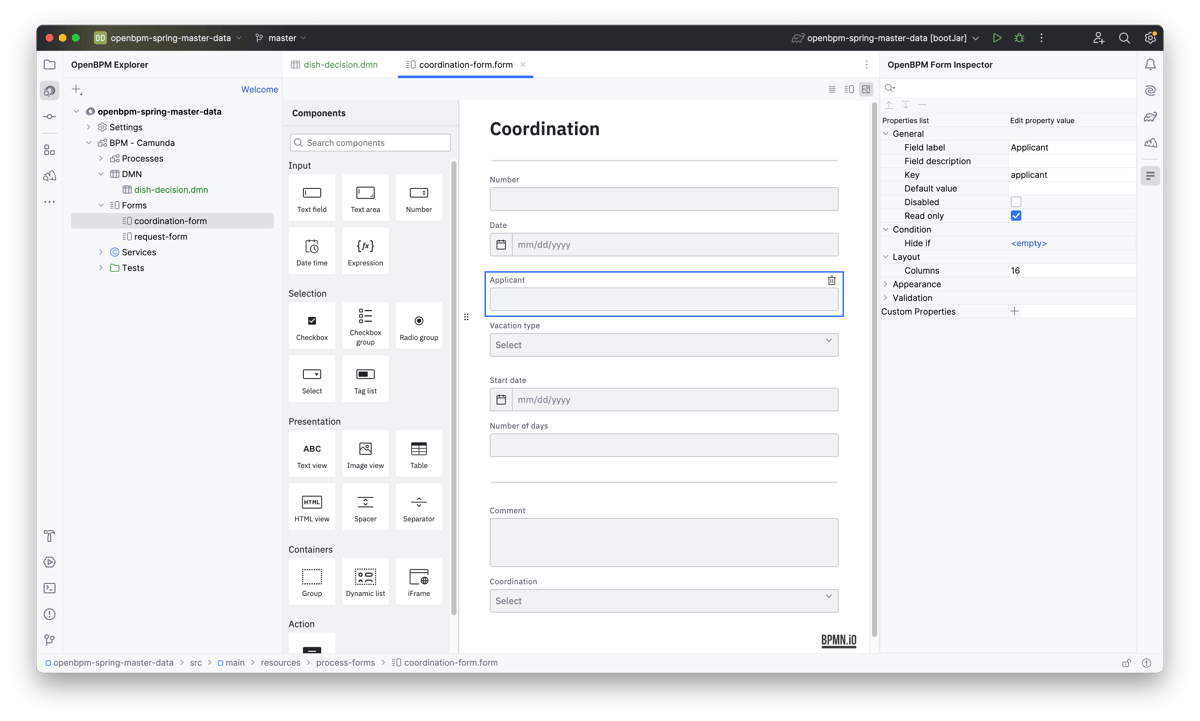Screen dimensions: 1200x721
Task: Click the empty Hide if value link
Action: [1029, 243]
